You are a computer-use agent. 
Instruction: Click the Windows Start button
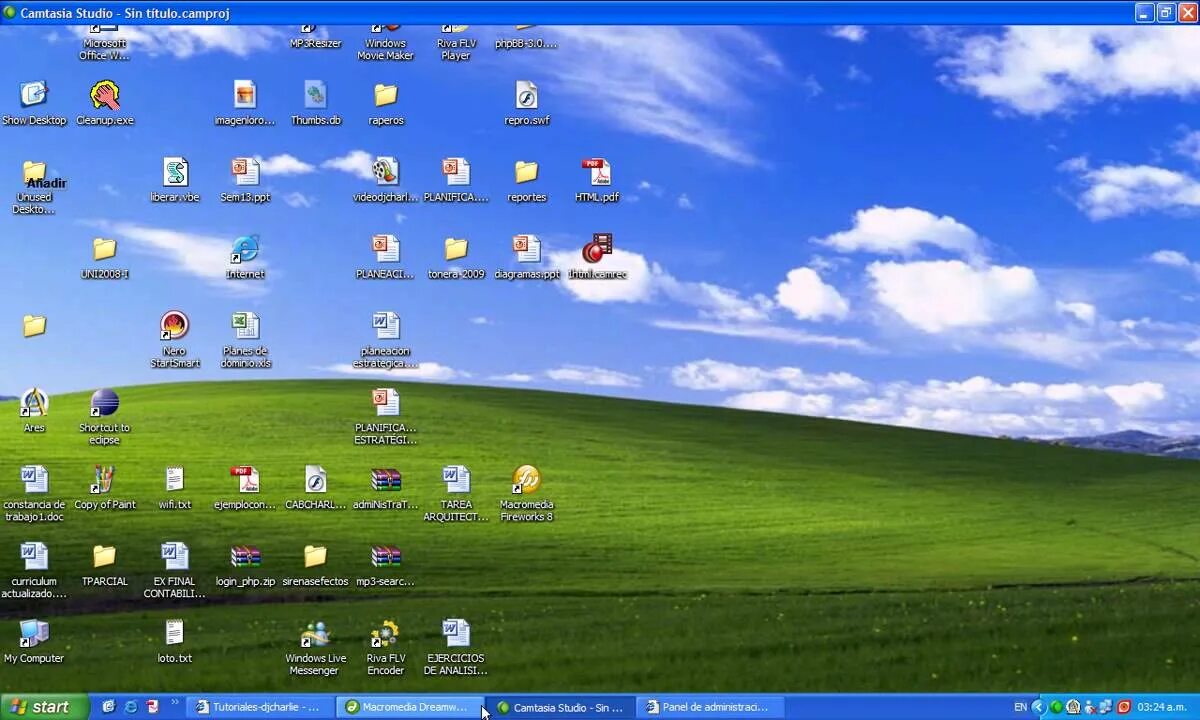point(43,707)
